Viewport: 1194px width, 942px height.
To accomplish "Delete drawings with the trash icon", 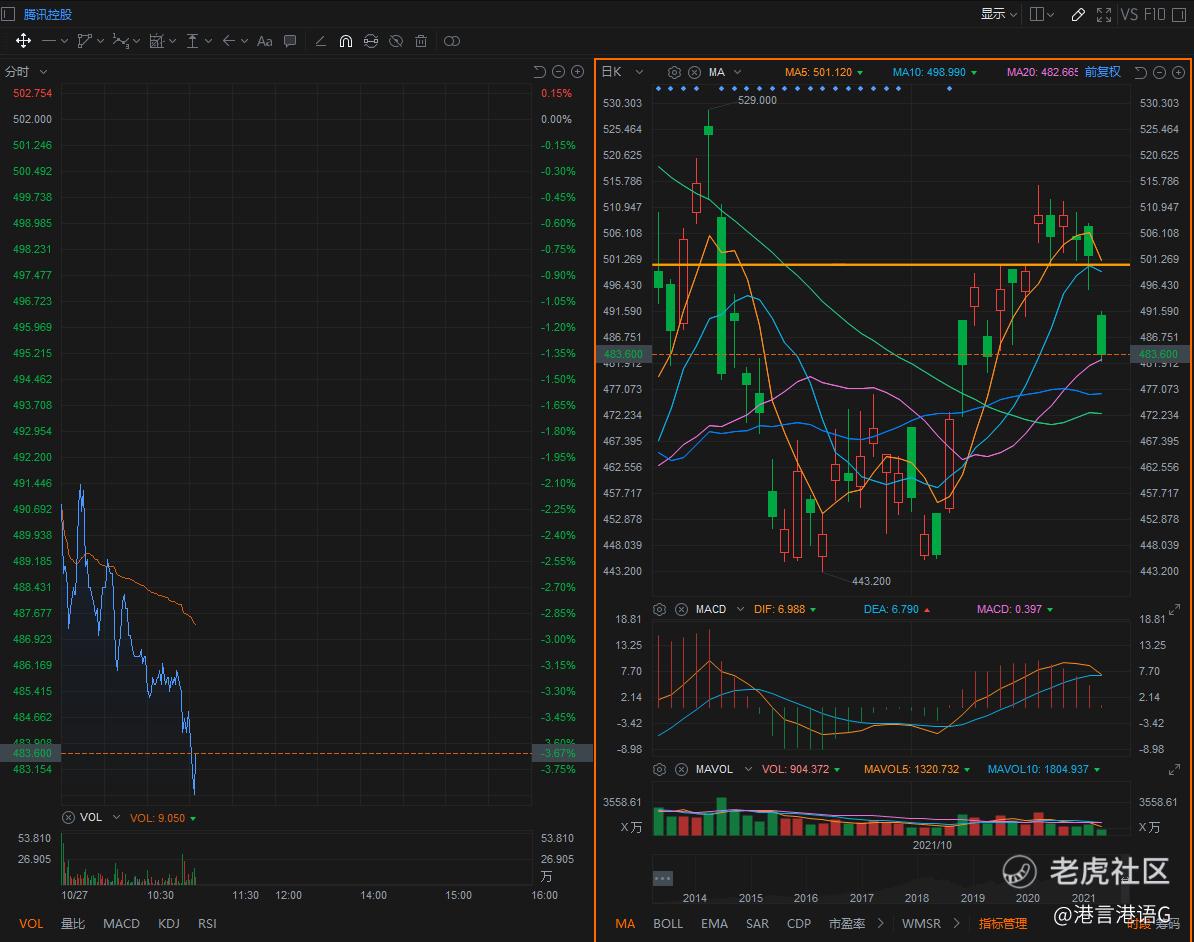I will tap(421, 41).
